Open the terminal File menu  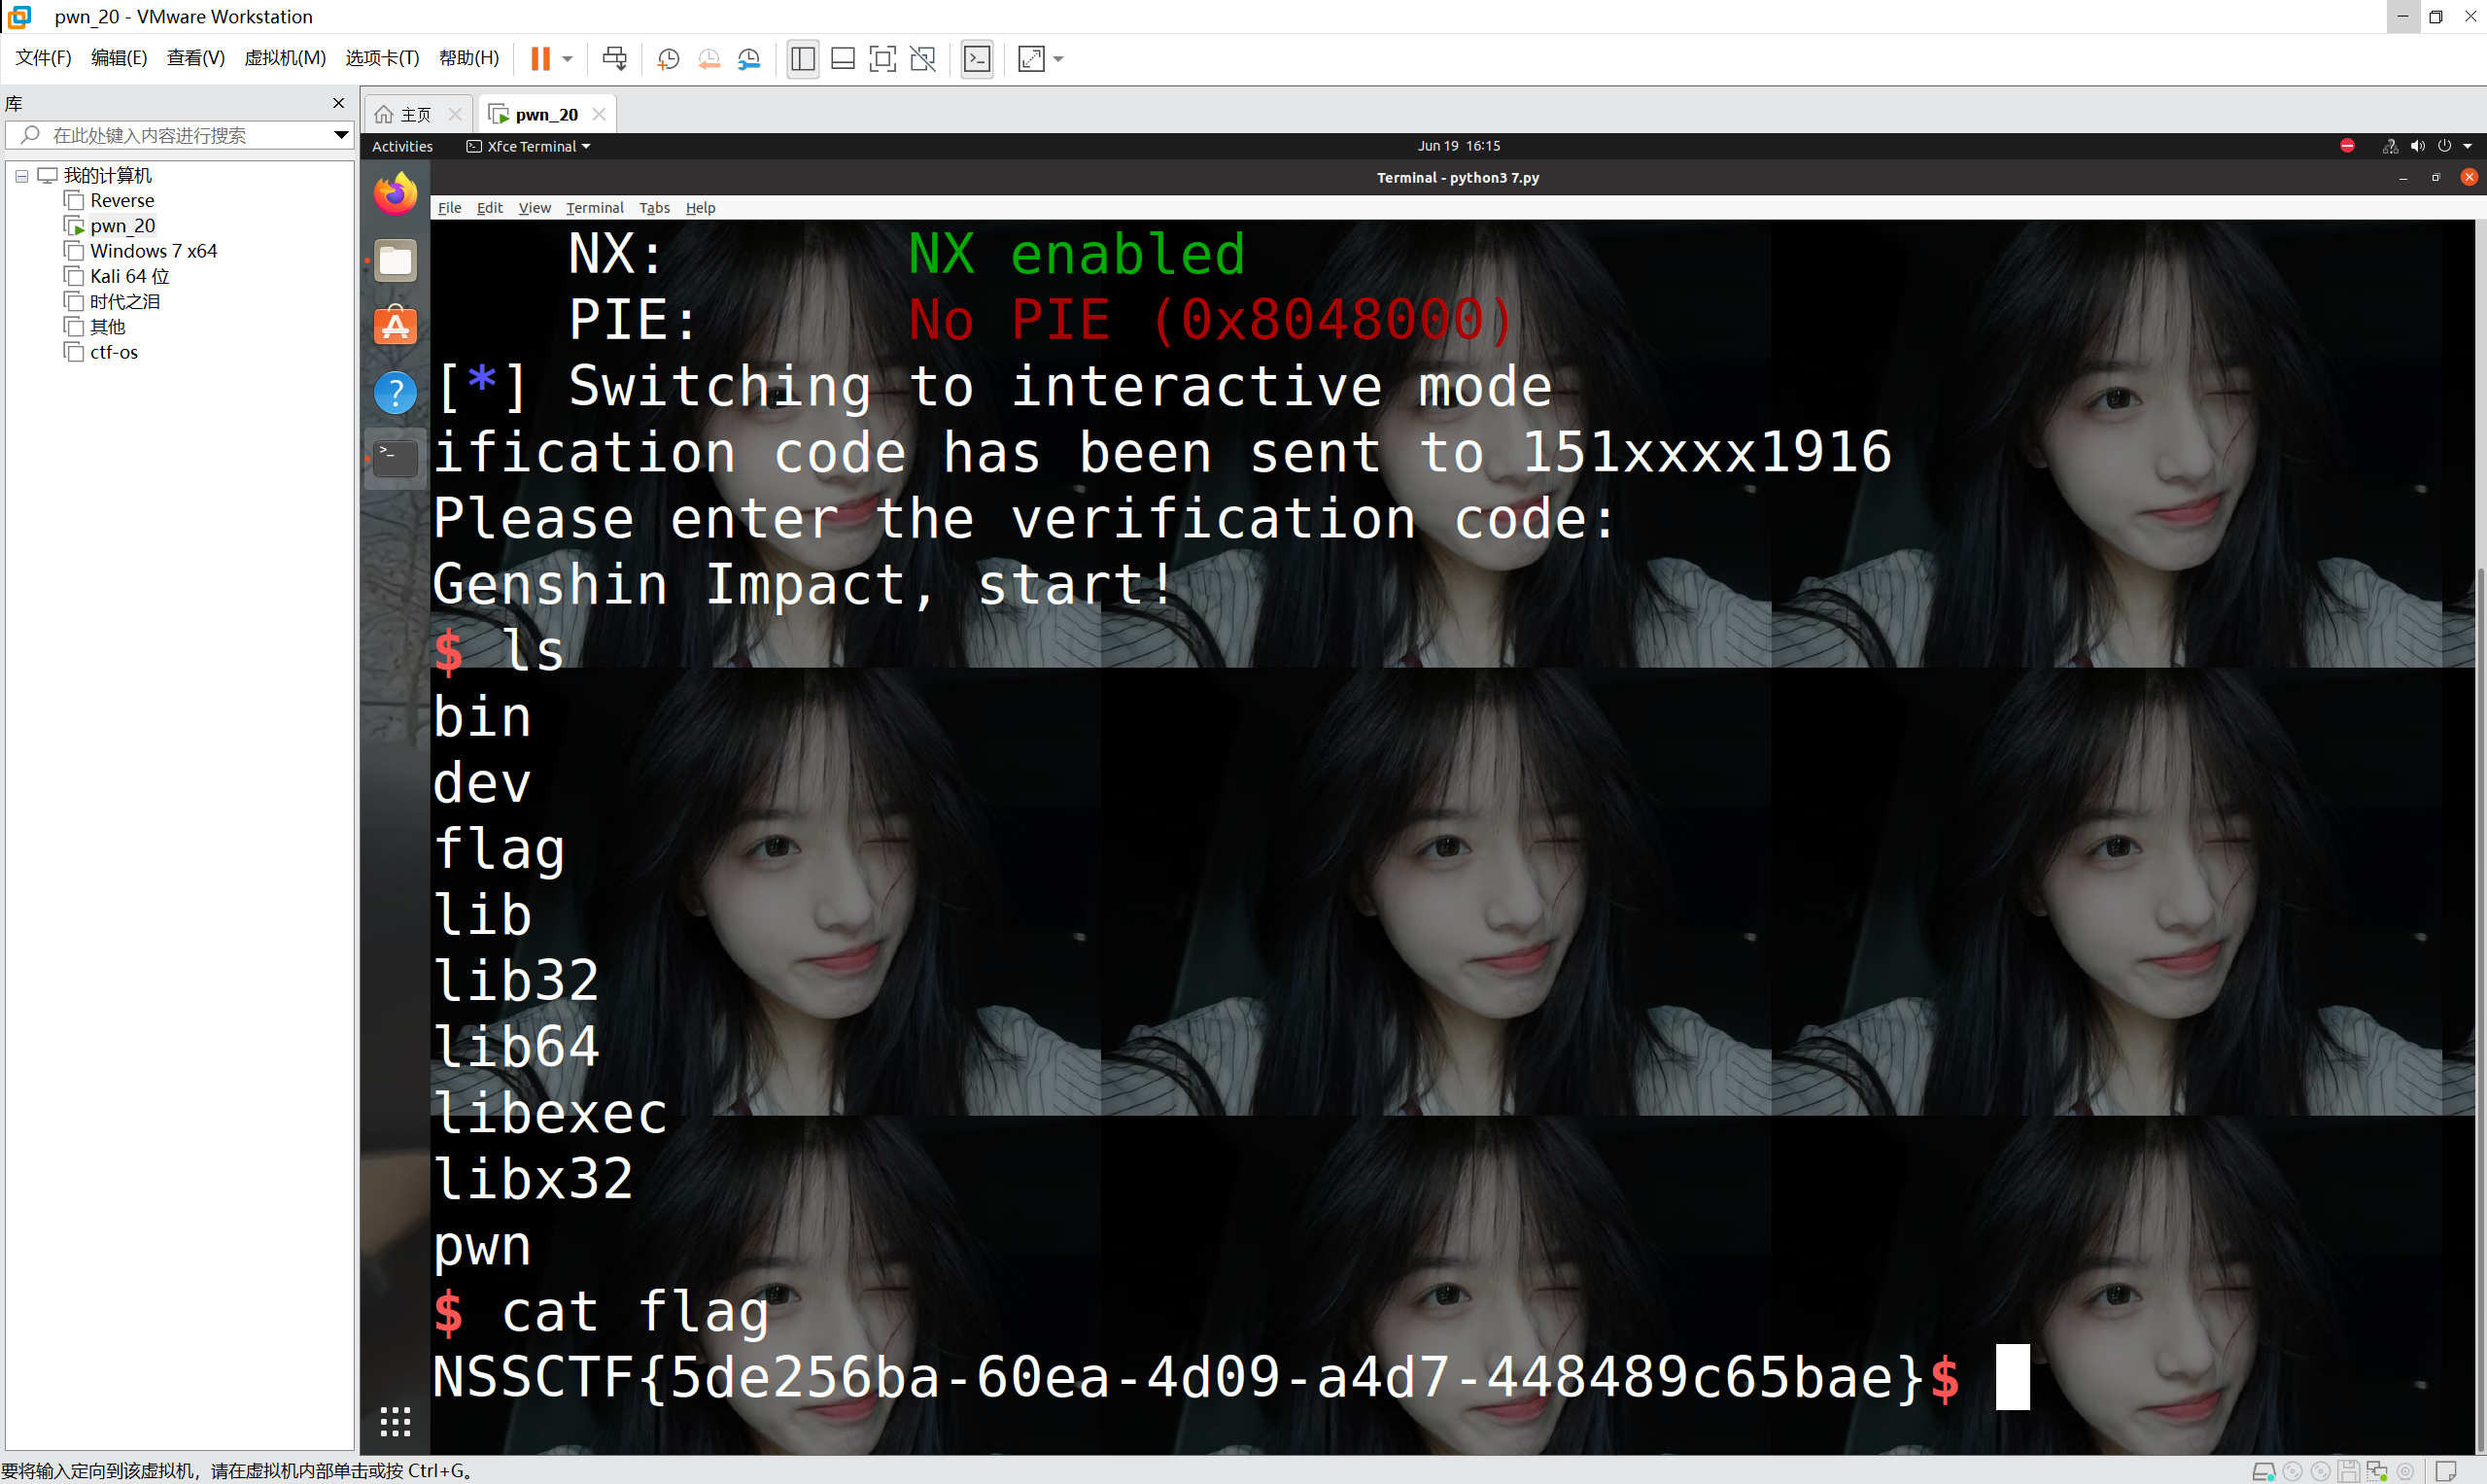click(x=449, y=207)
